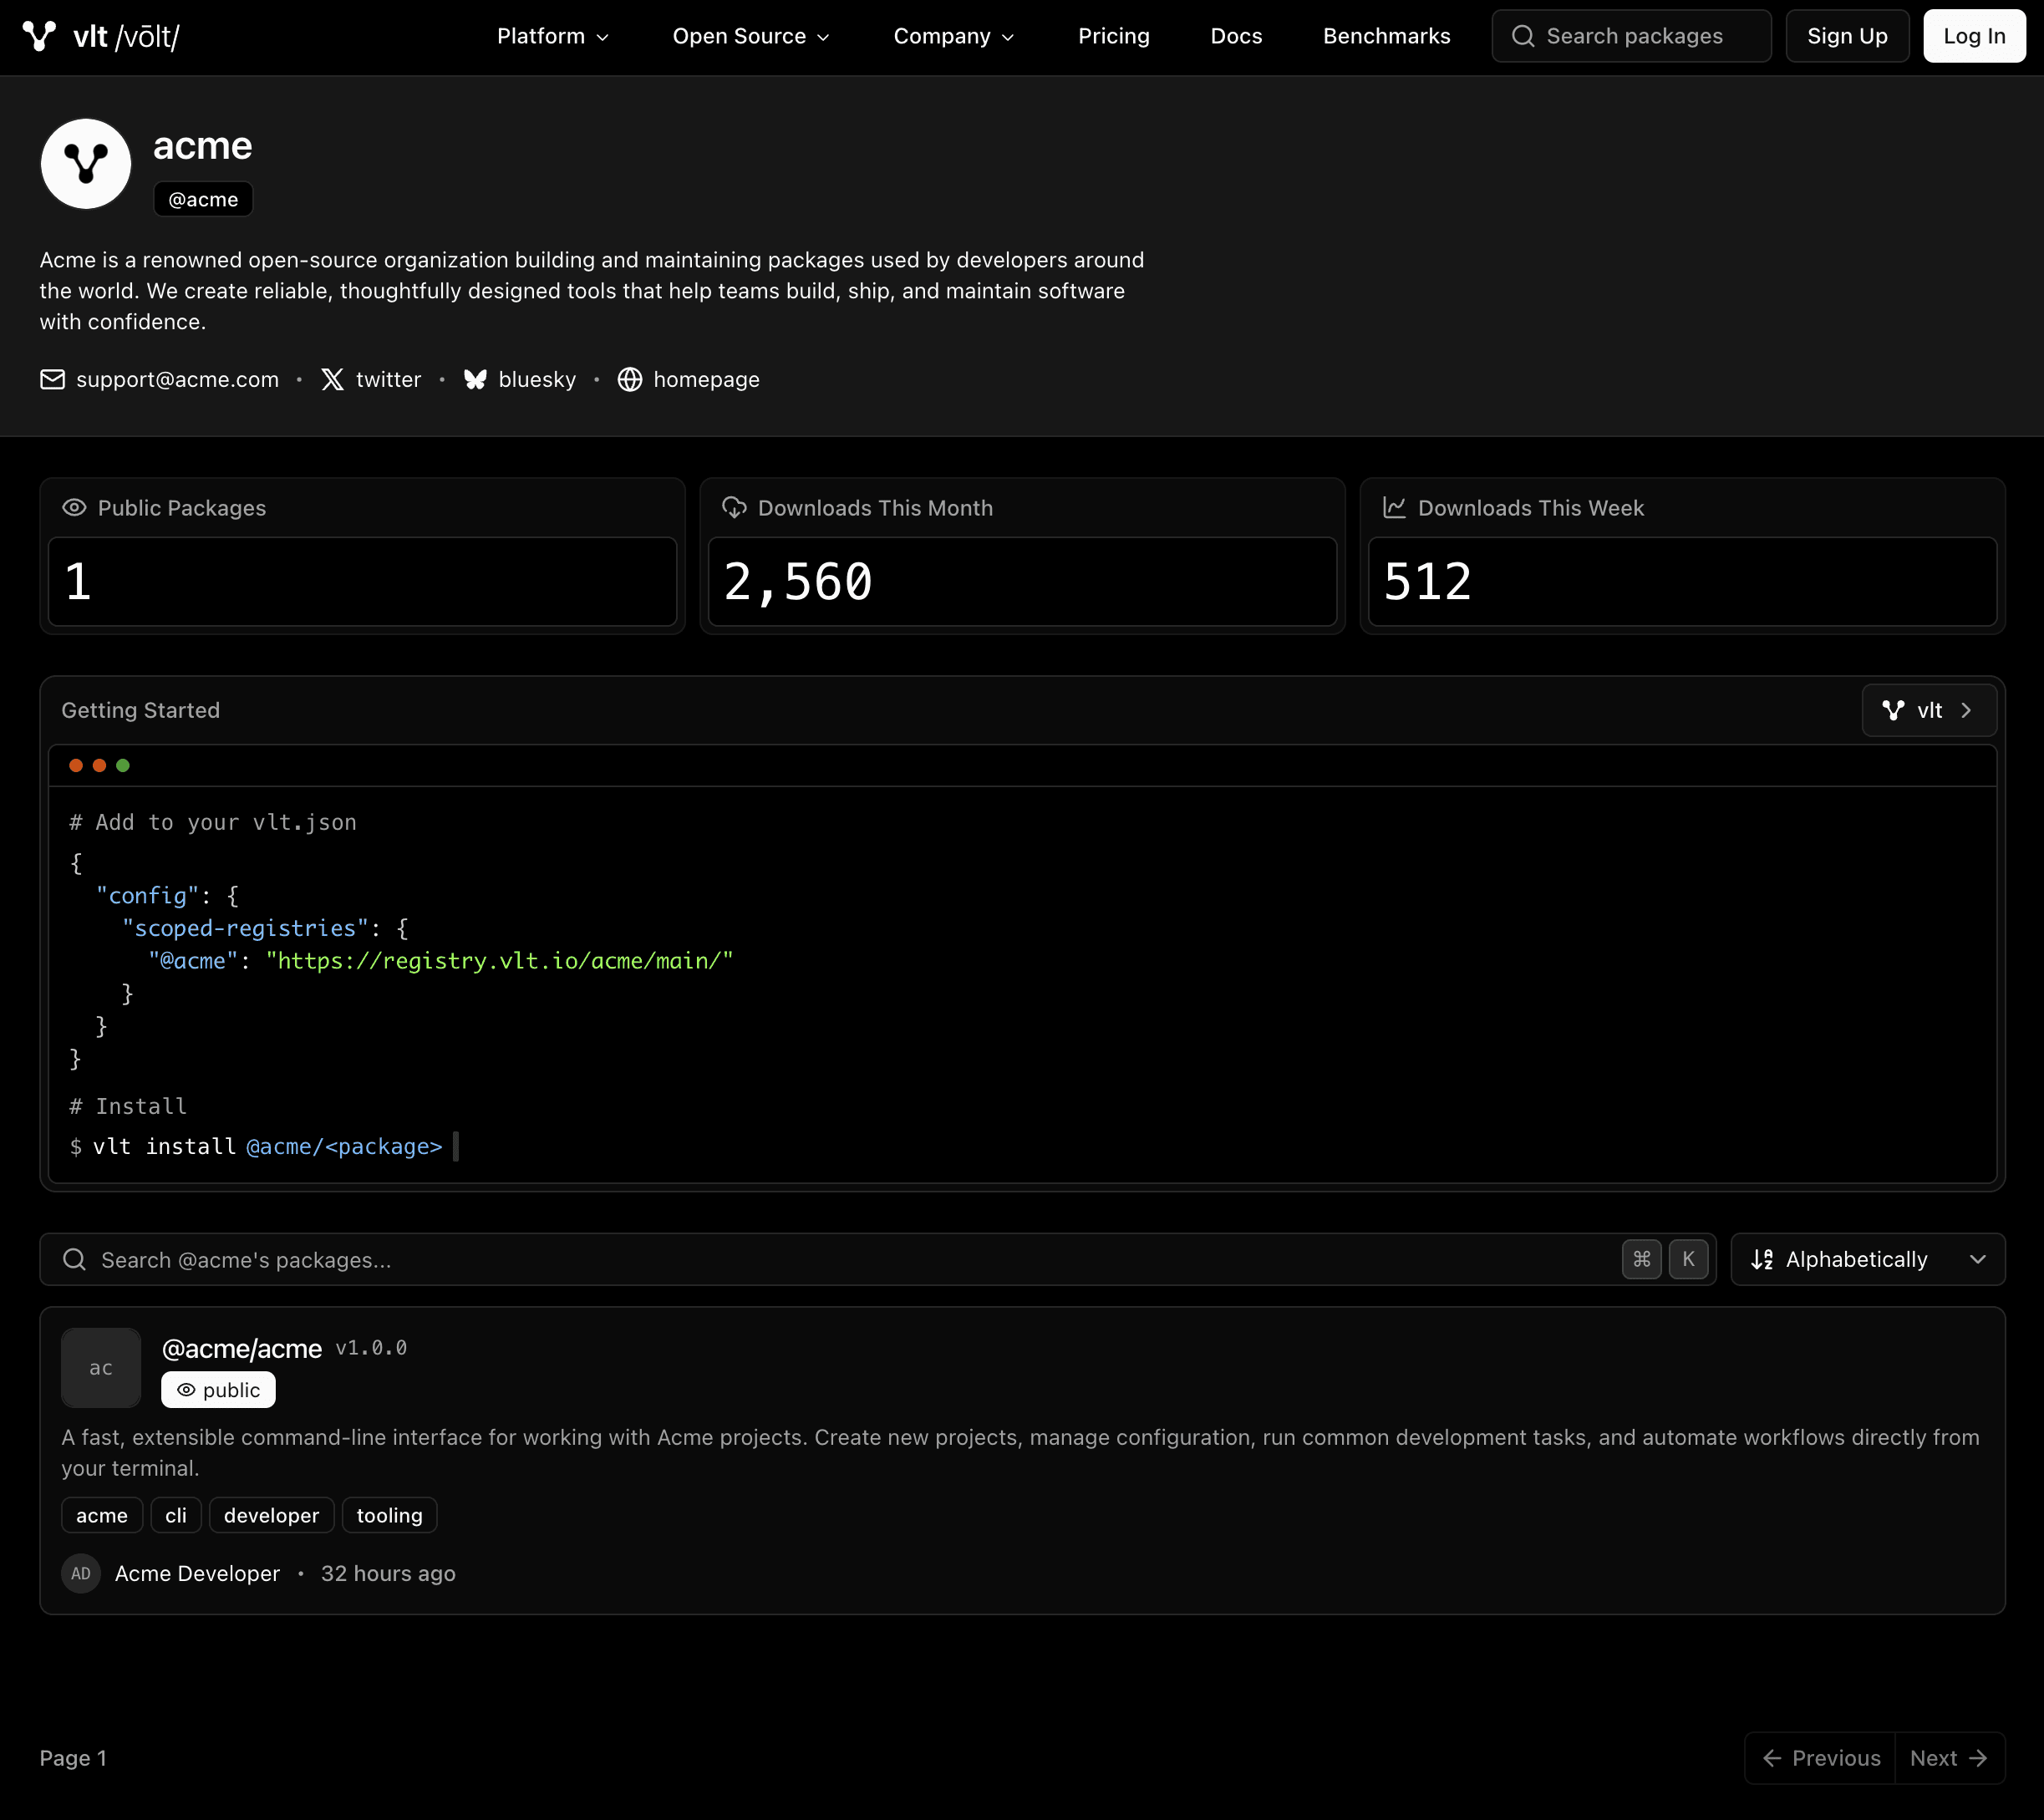Go to the Next page
Image resolution: width=2044 pixels, height=1820 pixels.
tap(1949, 1758)
